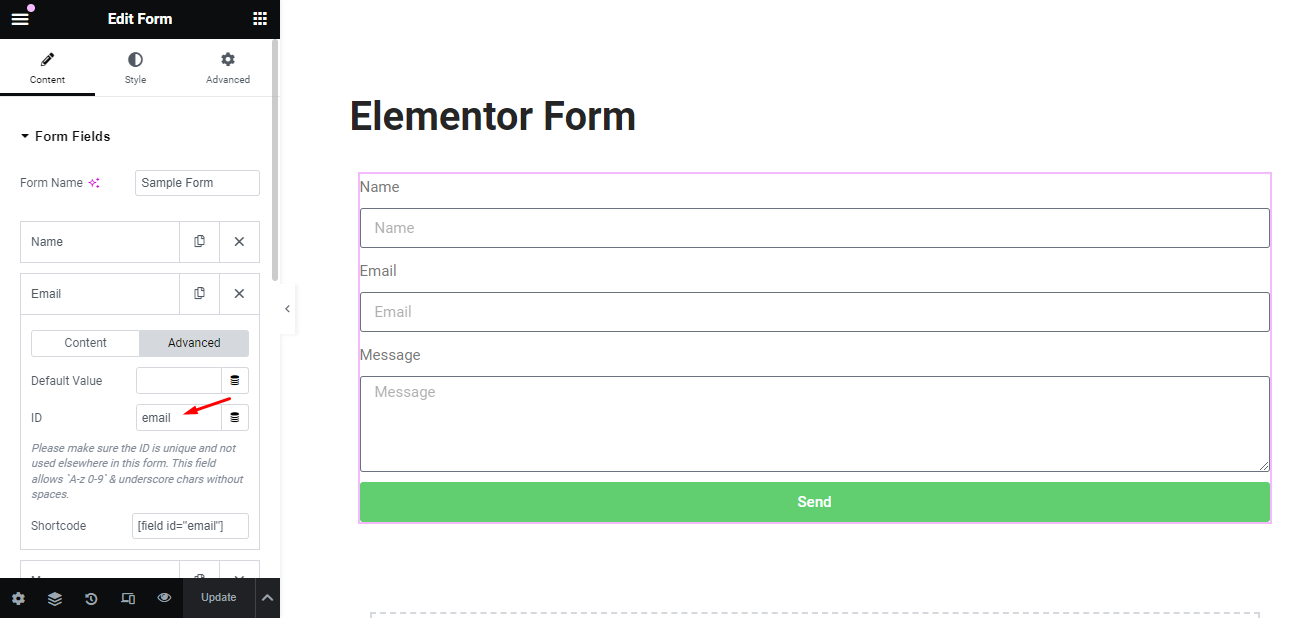Switch Email field to Content toggle
The width and height of the screenshot is (1311, 618).
tap(86, 343)
